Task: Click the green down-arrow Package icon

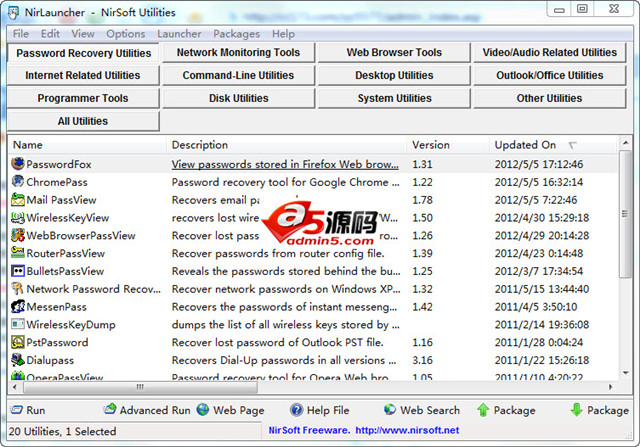Action: tap(576, 410)
